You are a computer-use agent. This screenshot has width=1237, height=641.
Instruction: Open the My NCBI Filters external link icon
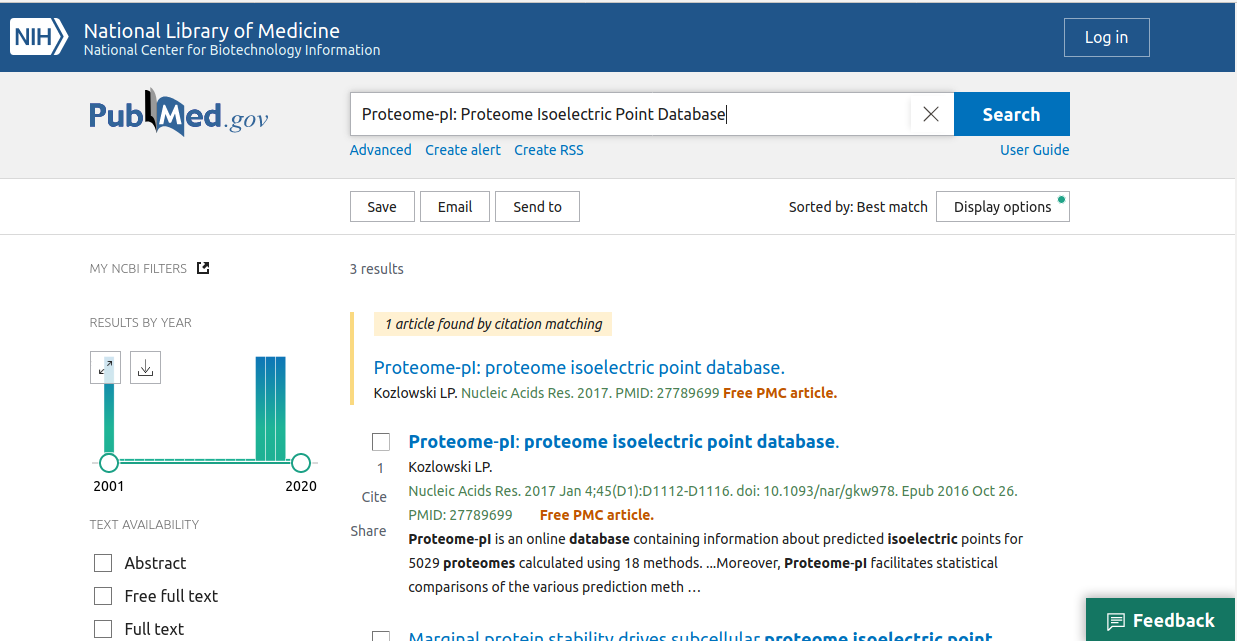(203, 268)
